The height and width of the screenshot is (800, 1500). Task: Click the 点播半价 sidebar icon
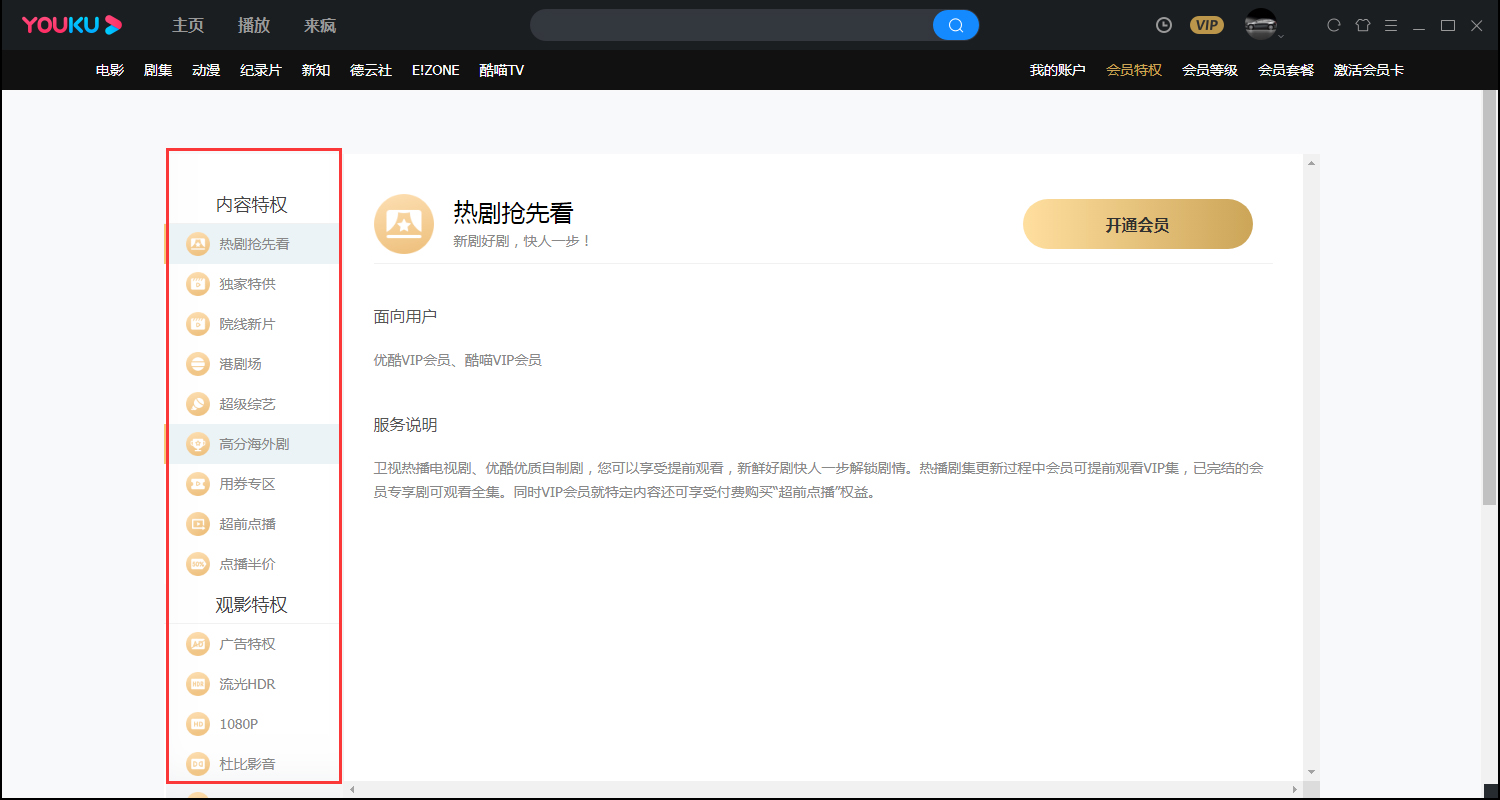pyautogui.click(x=197, y=563)
